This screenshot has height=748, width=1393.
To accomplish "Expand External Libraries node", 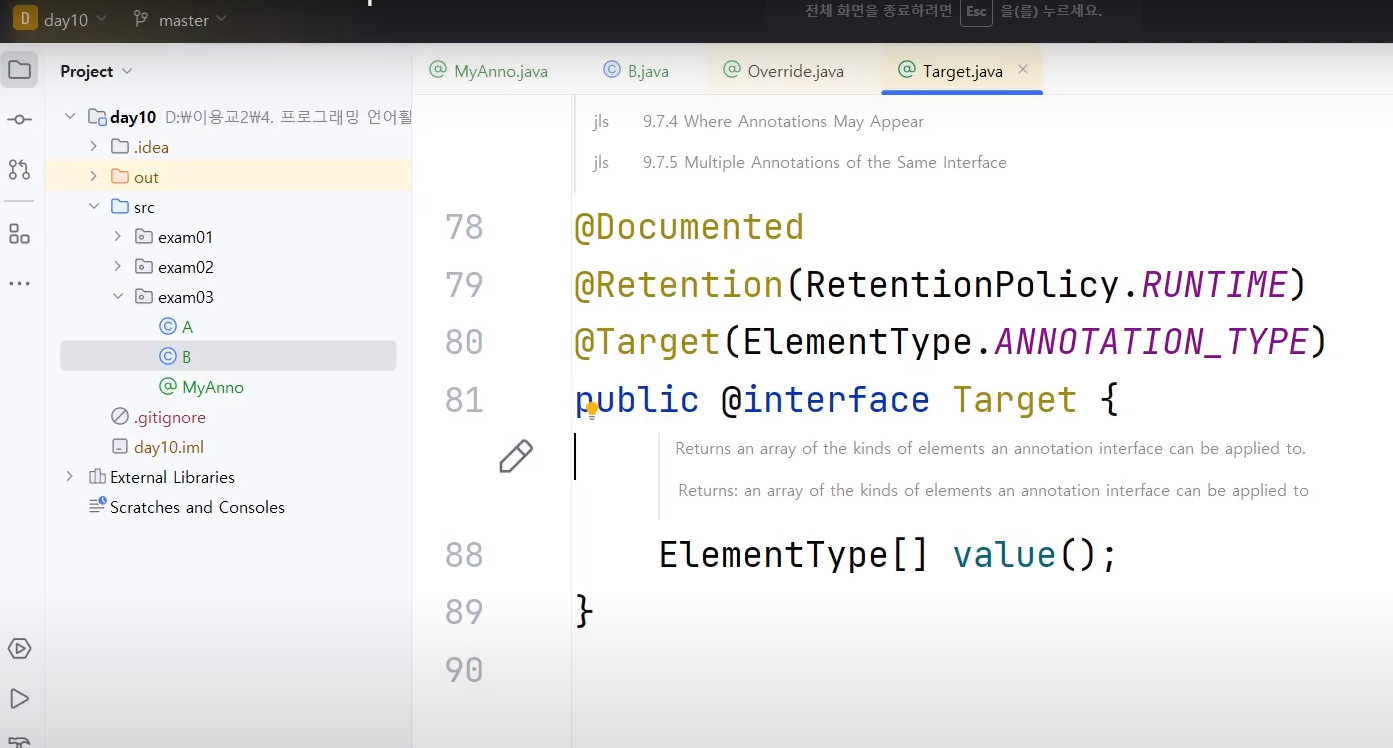I will 70,477.
